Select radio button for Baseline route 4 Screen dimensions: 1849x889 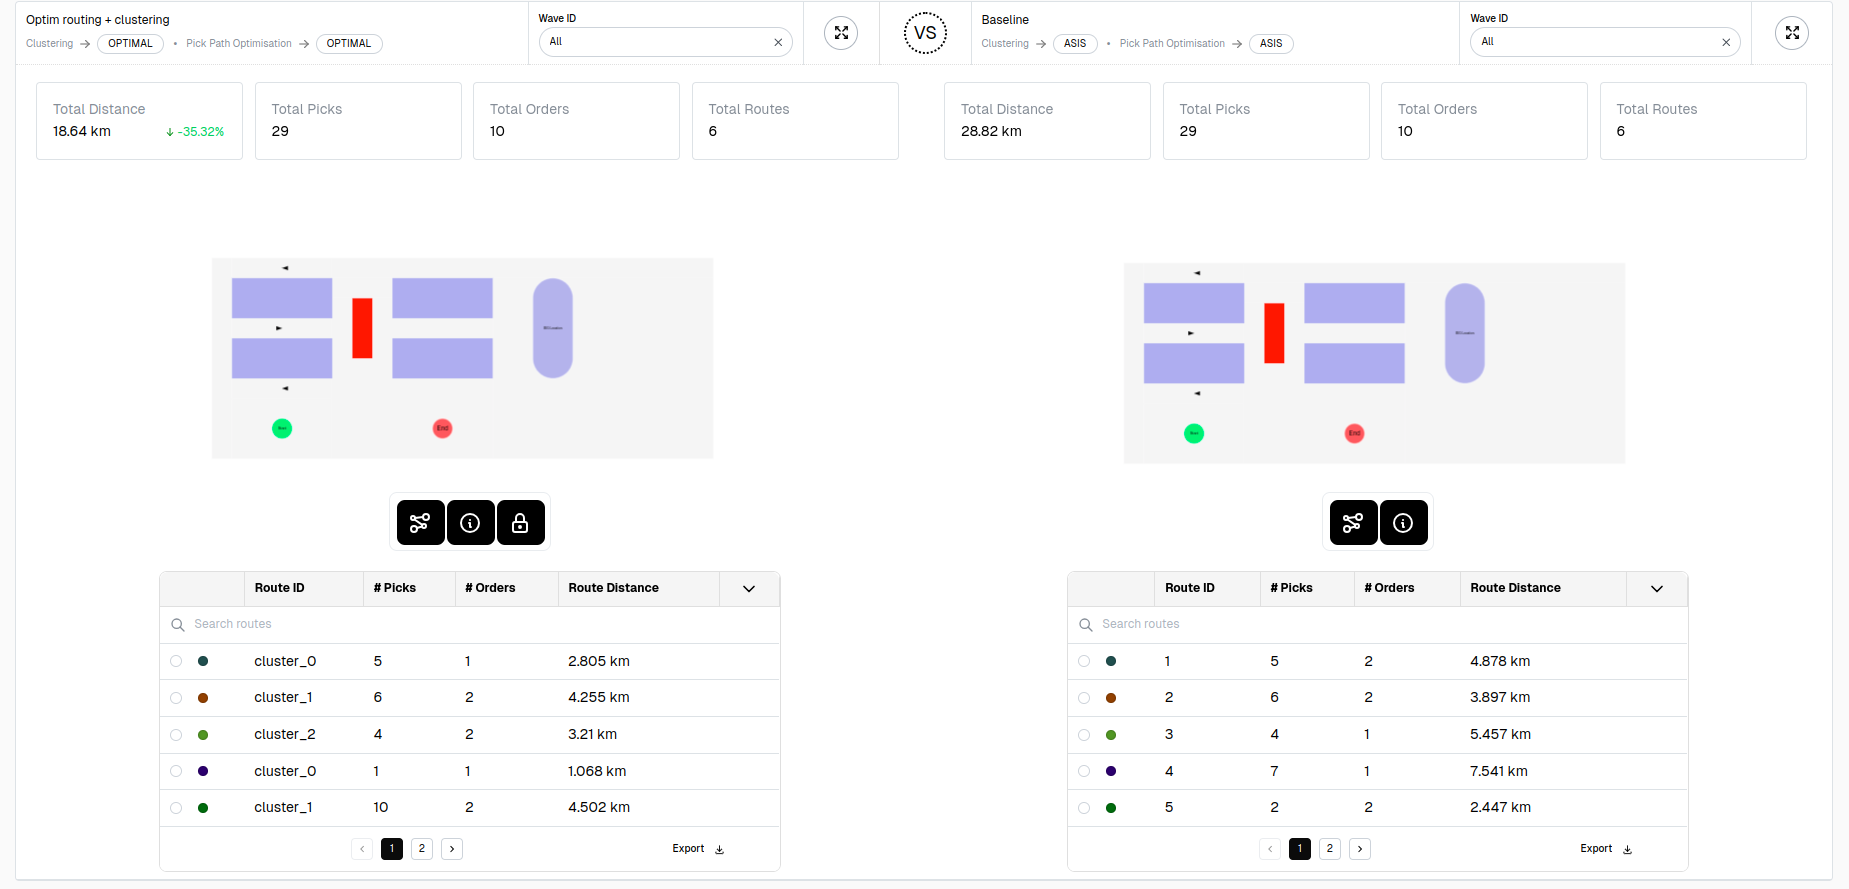coord(1084,771)
